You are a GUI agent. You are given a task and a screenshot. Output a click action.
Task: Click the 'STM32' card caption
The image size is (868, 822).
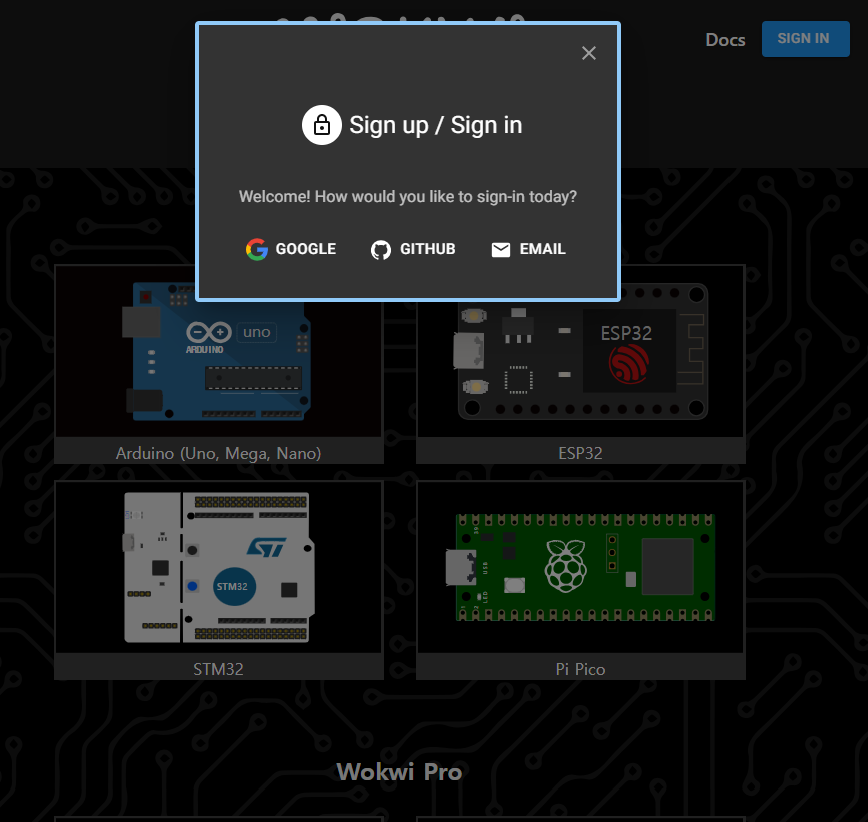(x=218, y=669)
